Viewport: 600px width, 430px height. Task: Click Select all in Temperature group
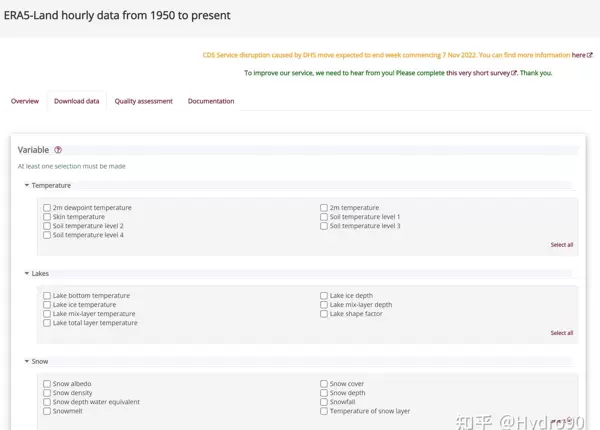pyautogui.click(x=561, y=245)
